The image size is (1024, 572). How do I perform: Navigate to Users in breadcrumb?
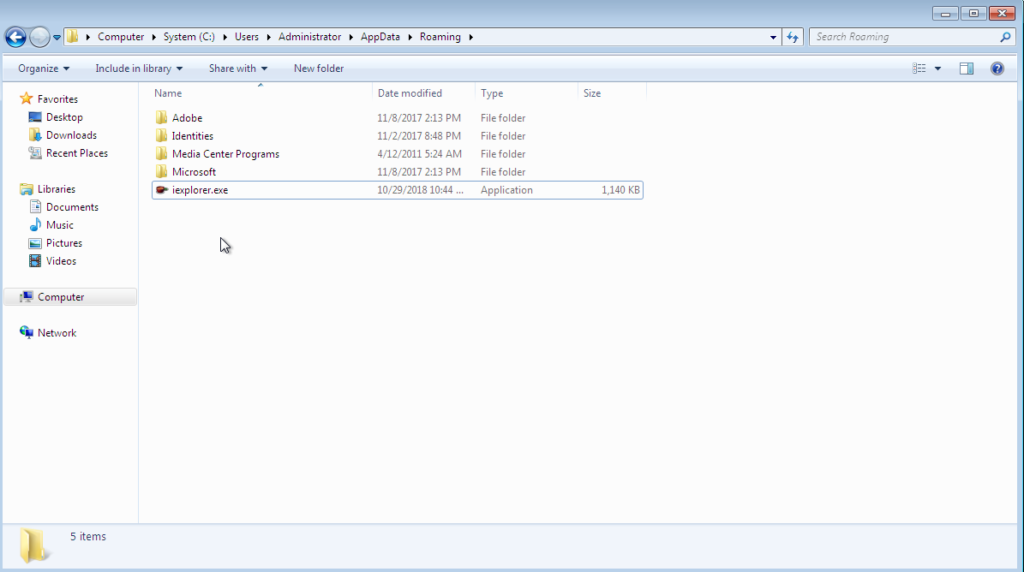[247, 37]
